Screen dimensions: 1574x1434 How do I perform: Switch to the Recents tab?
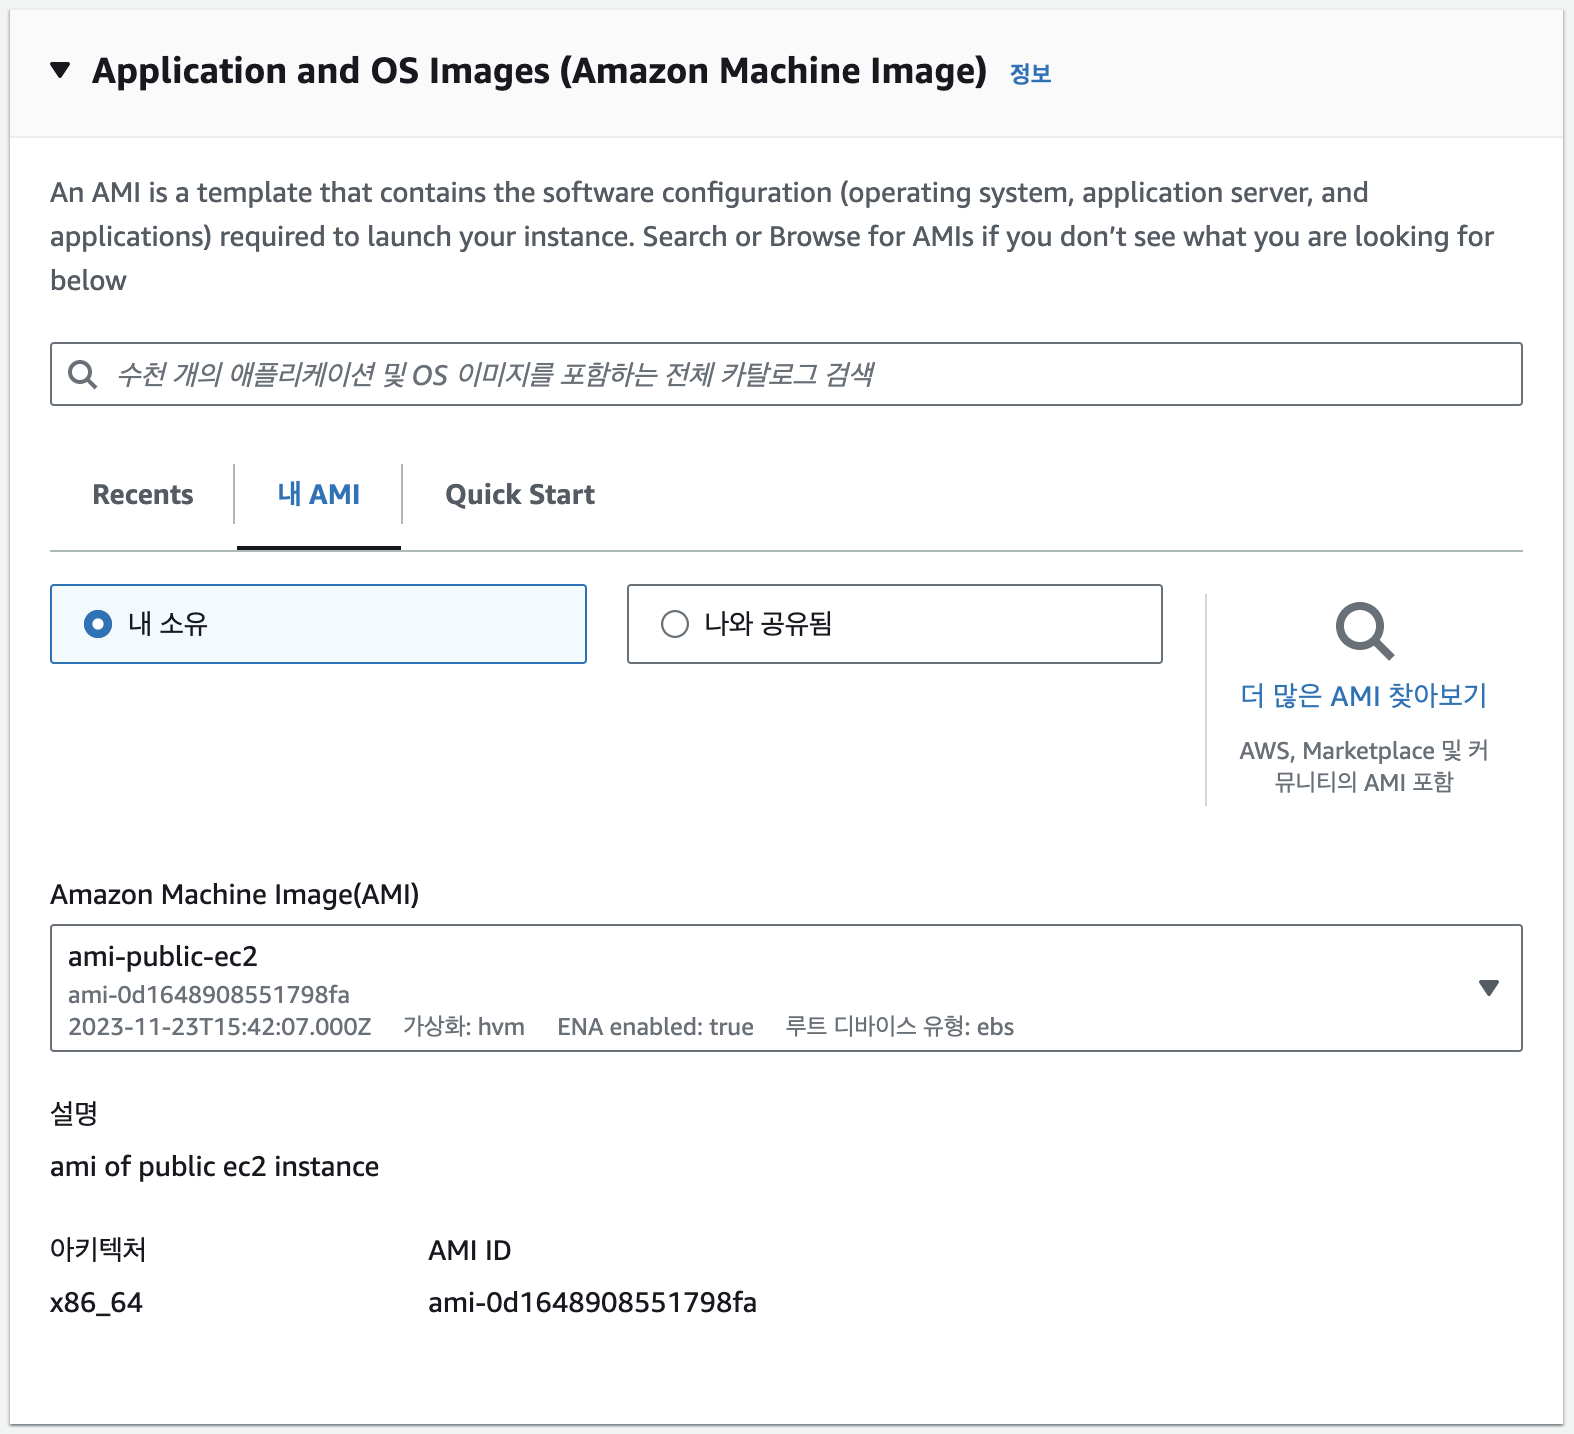pos(143,494)
